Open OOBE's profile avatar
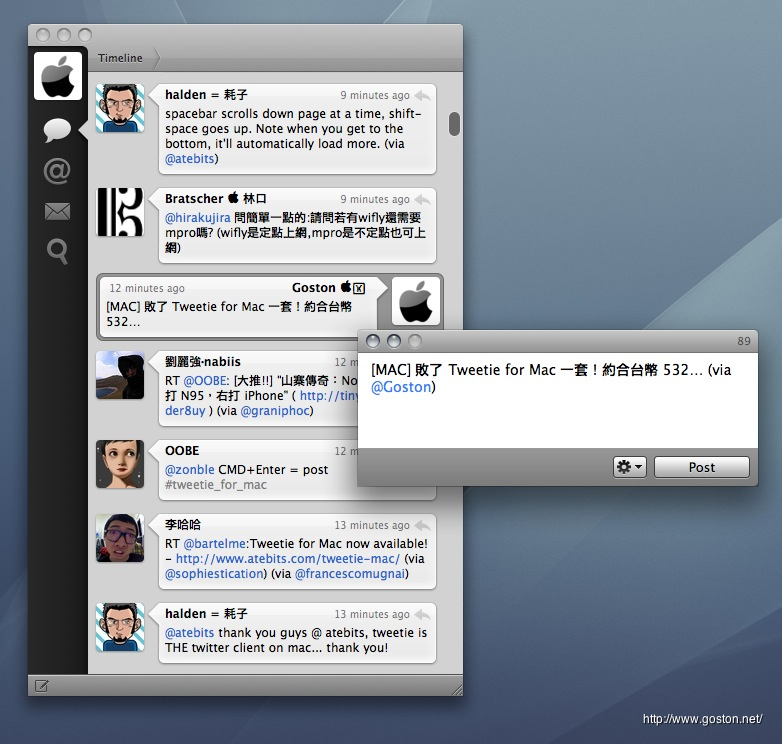The image size is (782, 744). pos(120,464)
